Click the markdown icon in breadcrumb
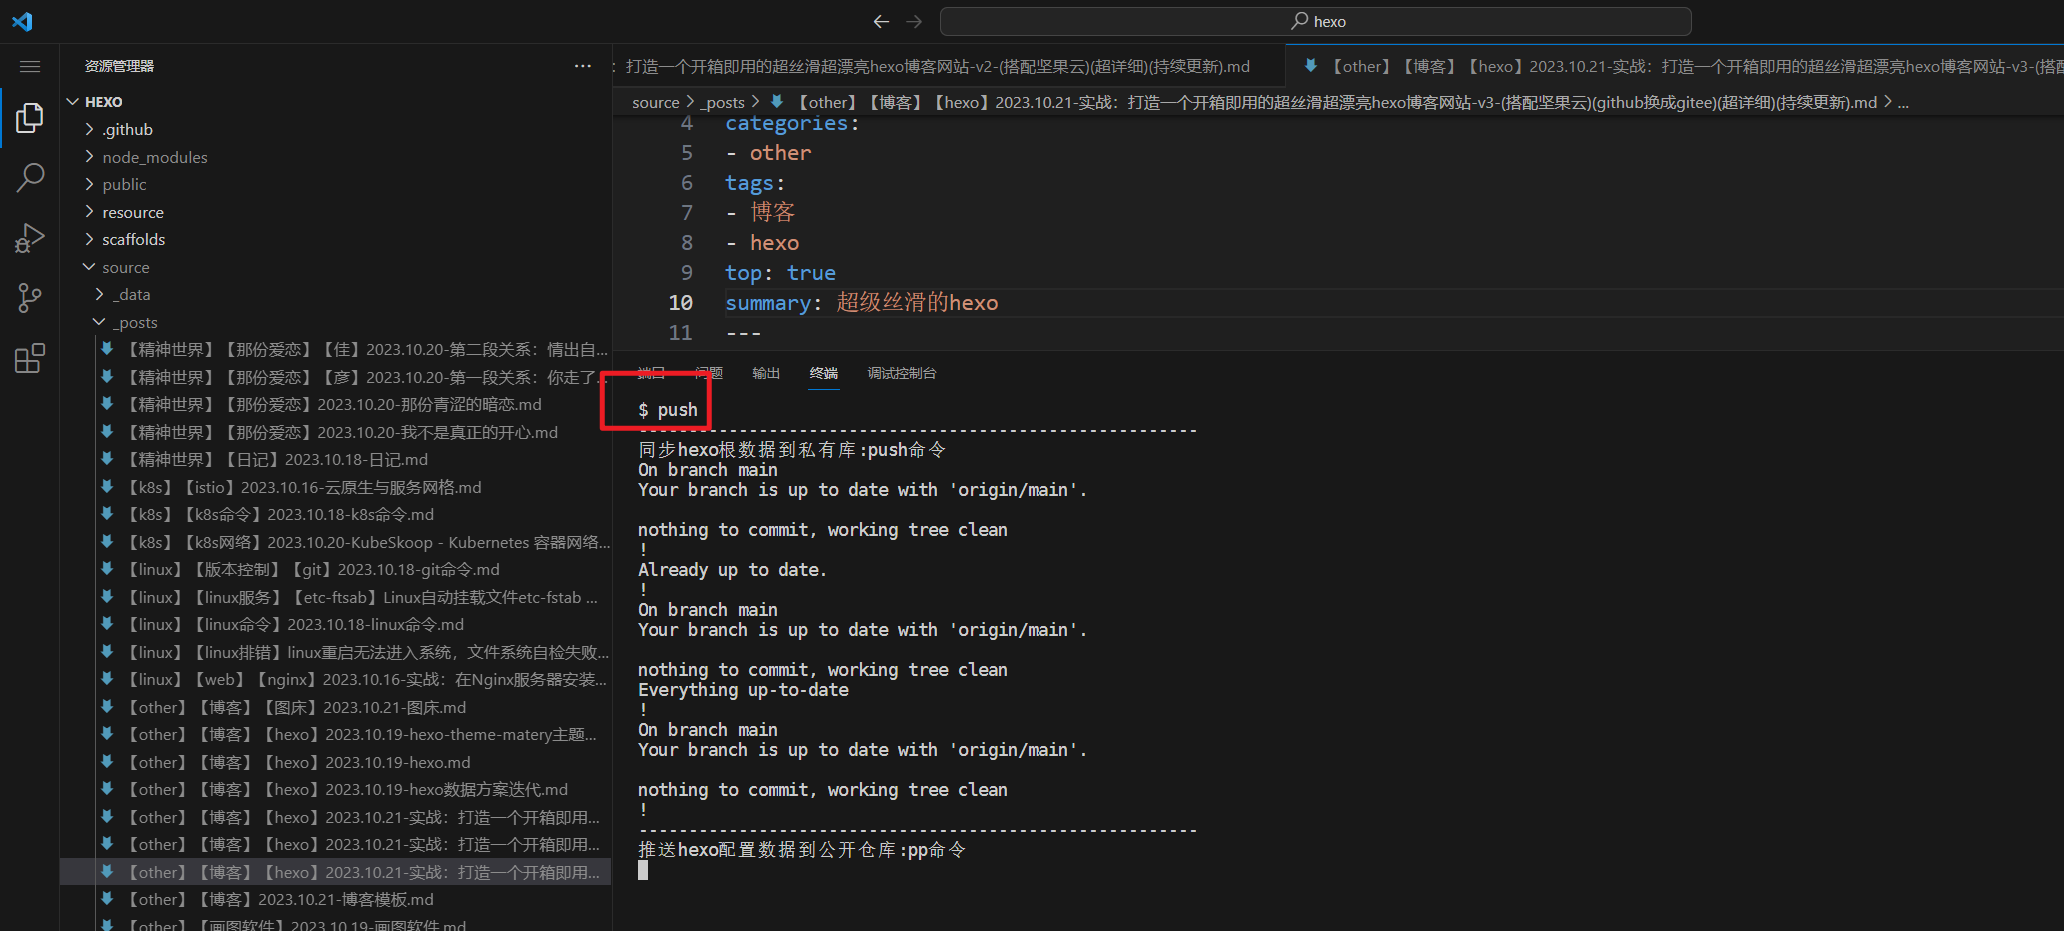Viewport: 2064px width, 931px height. [x=777, y=102]
